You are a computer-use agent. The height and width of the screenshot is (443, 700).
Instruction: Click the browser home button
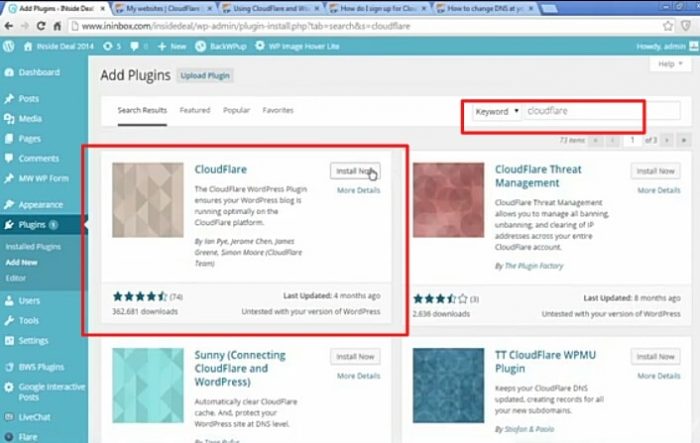[57, 26]
